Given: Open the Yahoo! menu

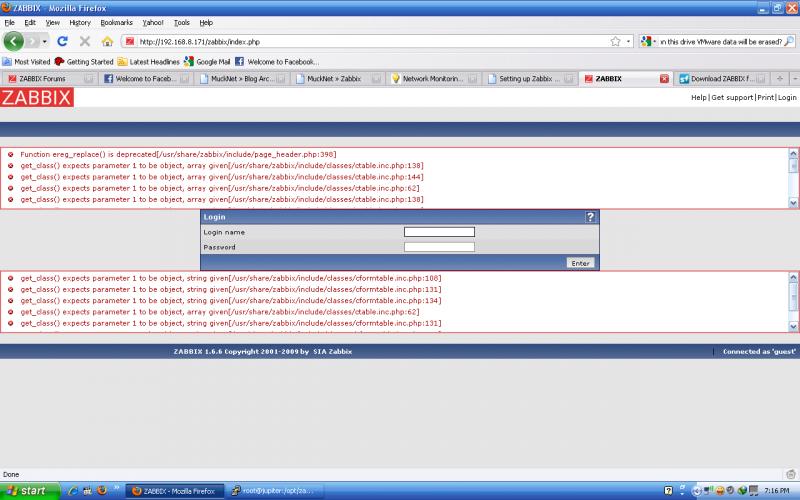Looking at the screenshot, I should click(153, 22).
